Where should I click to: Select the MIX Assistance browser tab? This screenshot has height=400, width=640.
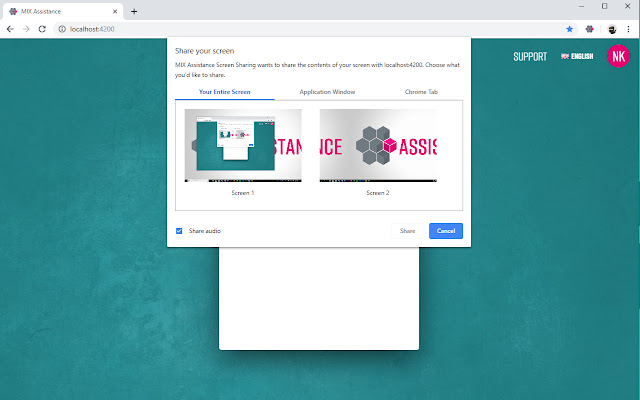click(x=63, y=11)
